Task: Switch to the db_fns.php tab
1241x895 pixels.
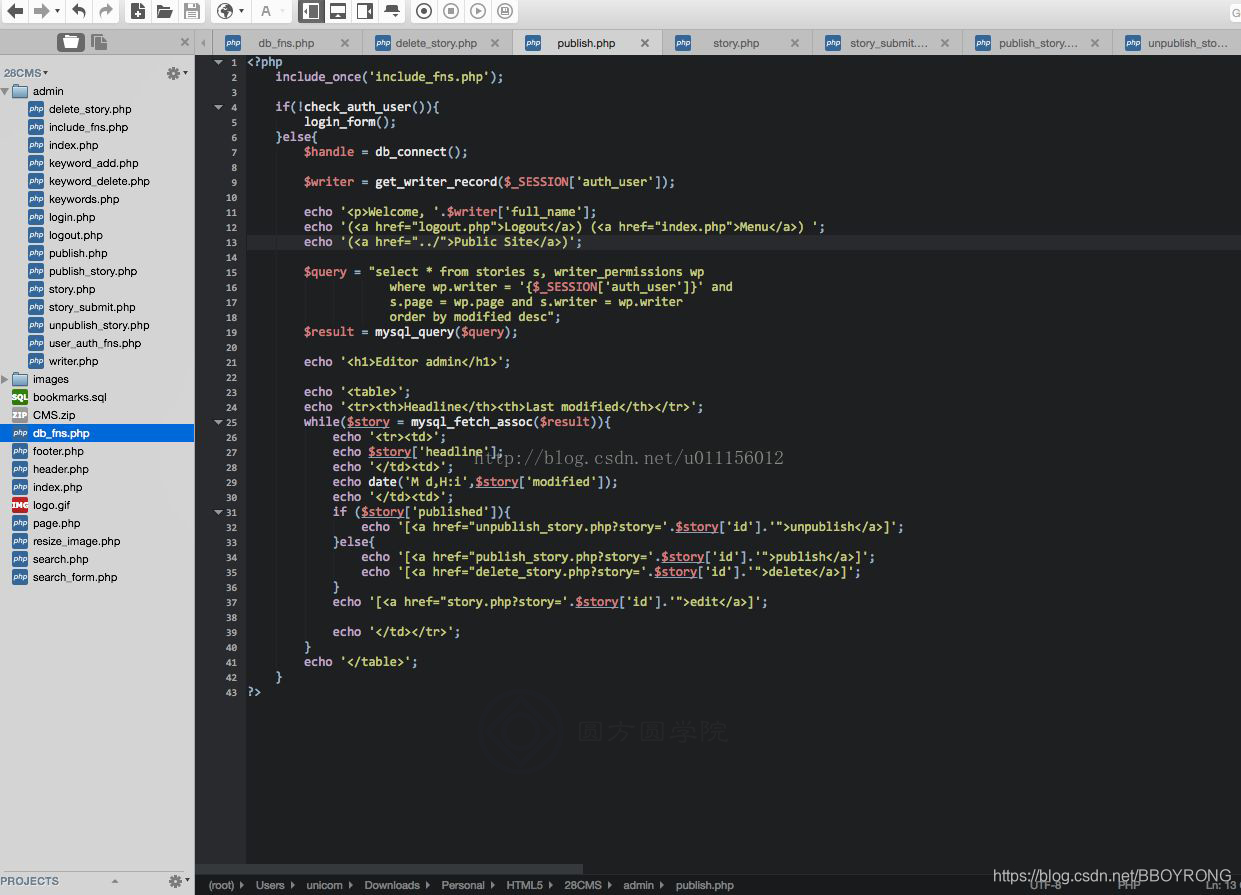Action: click(x=286, y=43)
